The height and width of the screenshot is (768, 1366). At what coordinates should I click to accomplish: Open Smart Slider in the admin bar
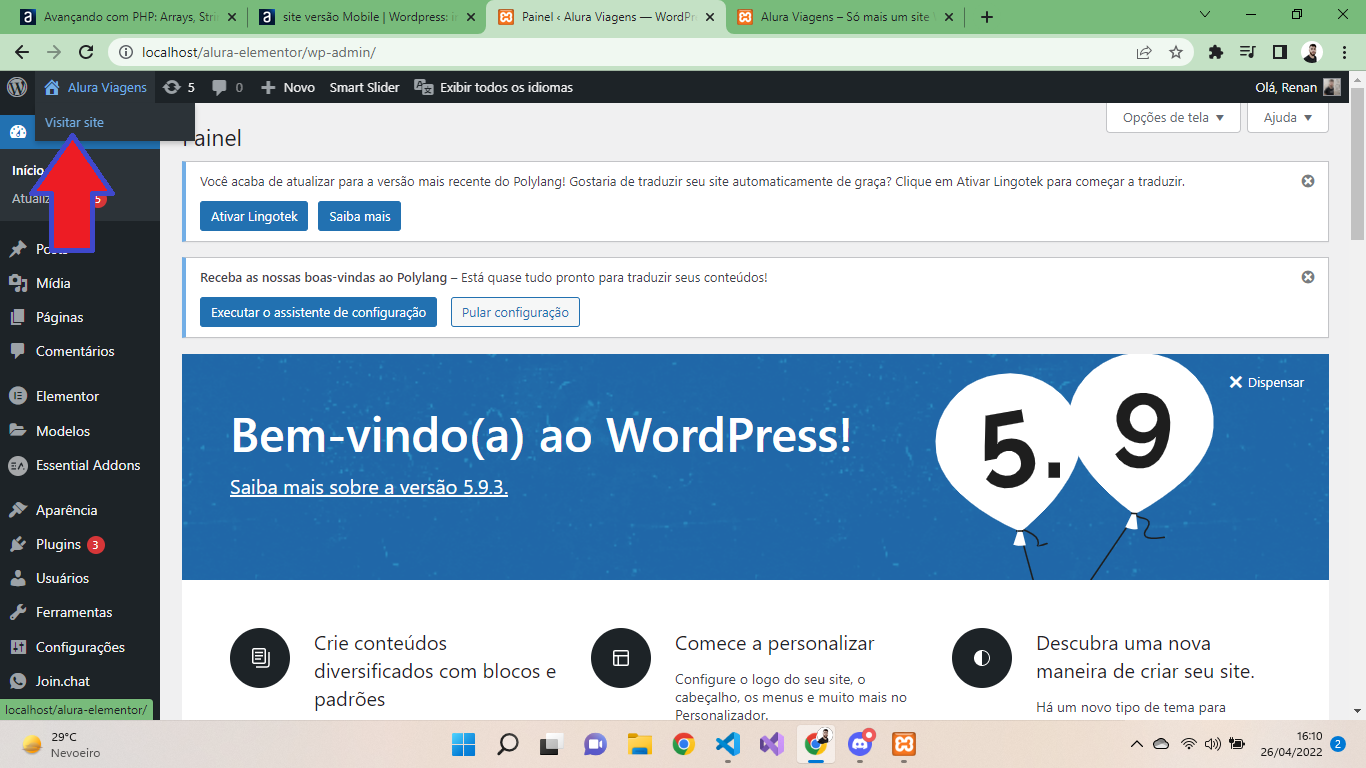click(365, 87)
